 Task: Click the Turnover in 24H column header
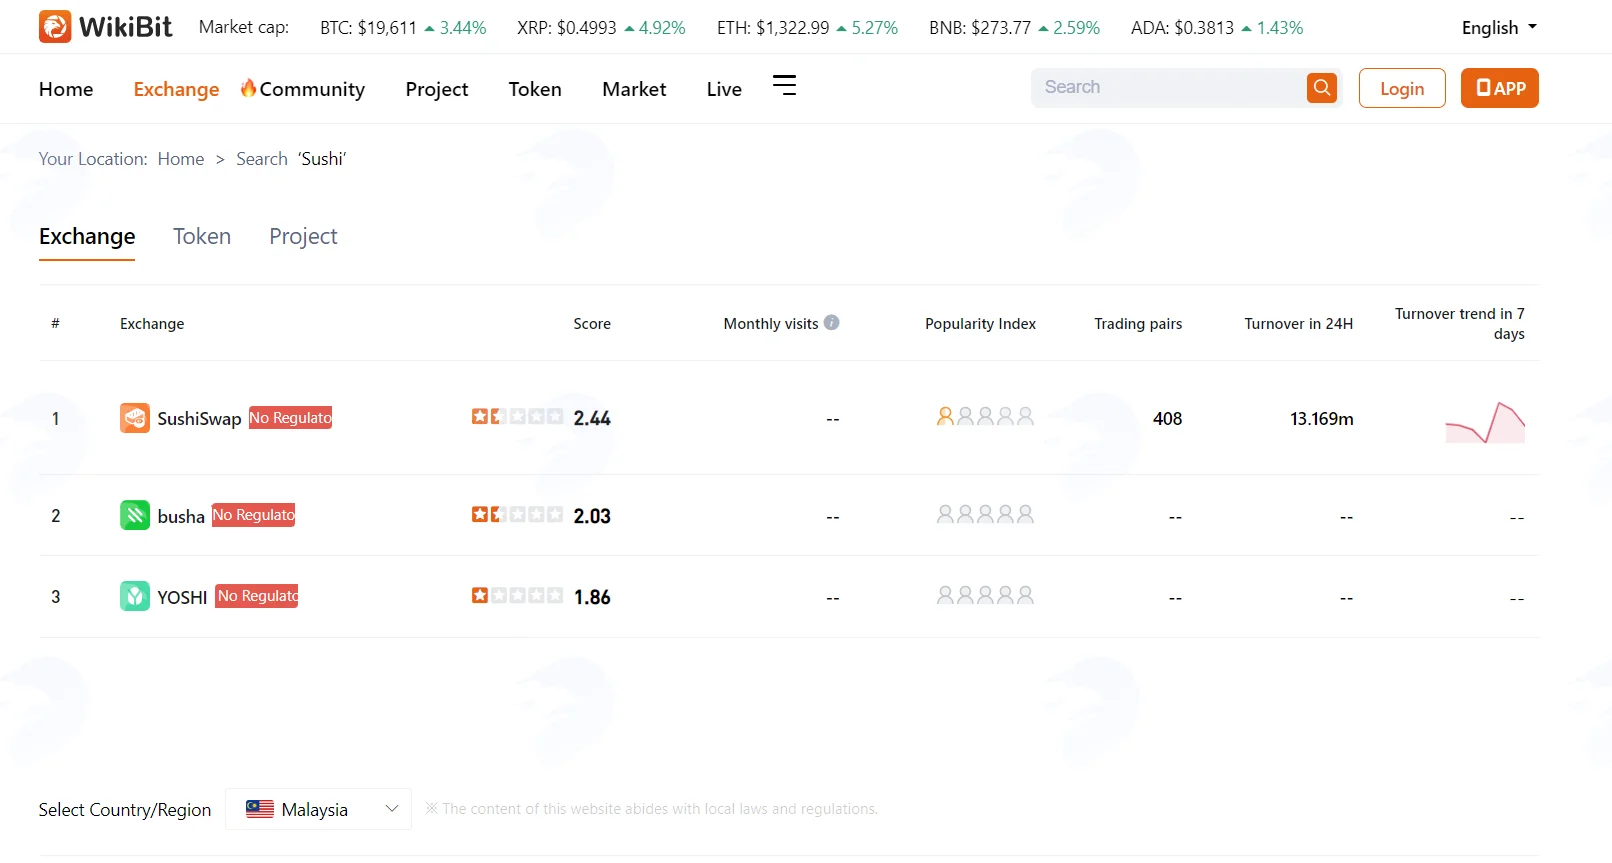click(x=1298, y=324)
